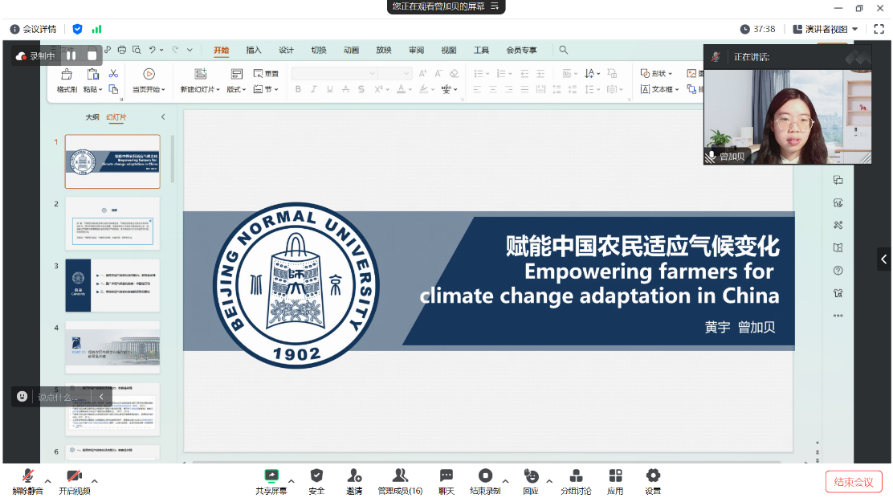Select slide 4 thumbnail
This screenshot has width=893, height=502.
click(113, 348)
